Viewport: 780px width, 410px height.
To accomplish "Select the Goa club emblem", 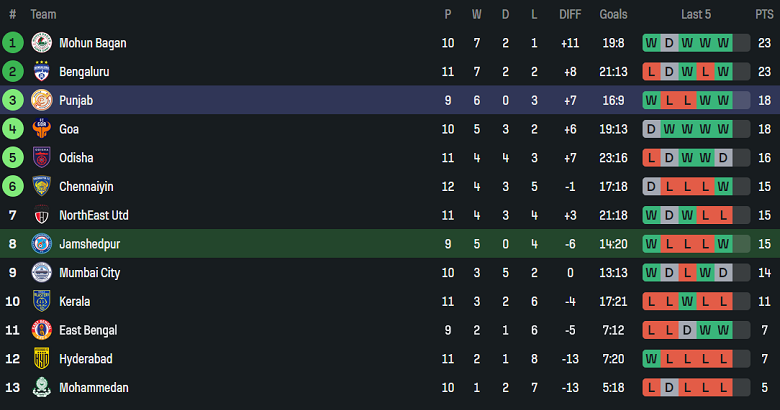I will [42, 129].
